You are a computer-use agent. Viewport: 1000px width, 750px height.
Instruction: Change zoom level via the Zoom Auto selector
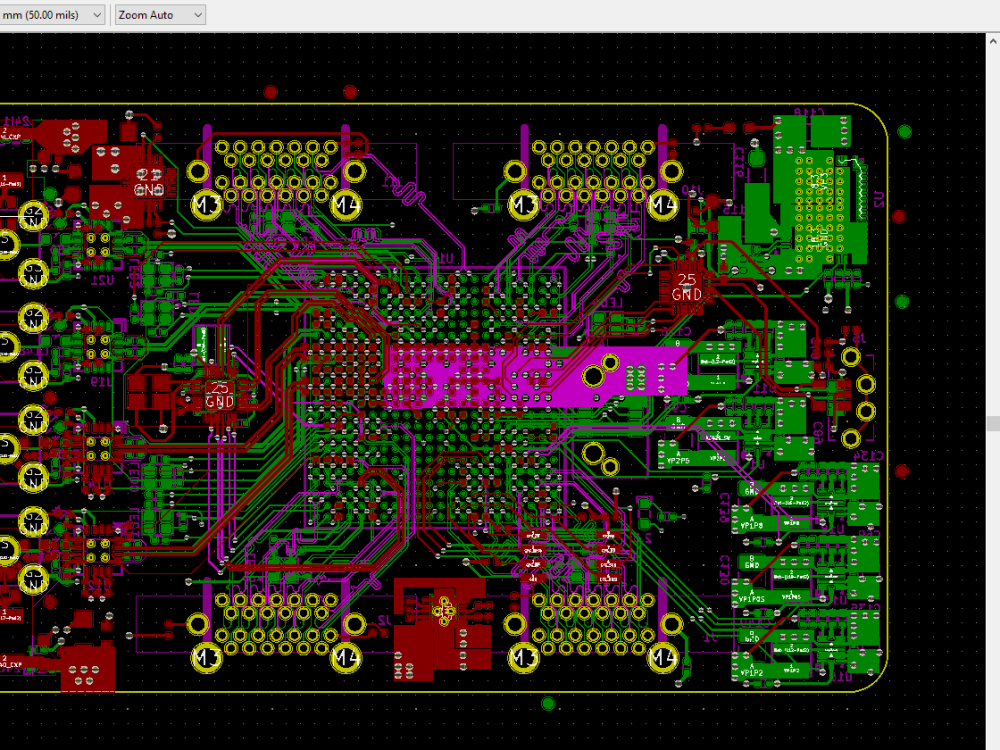tap(158, 15)
